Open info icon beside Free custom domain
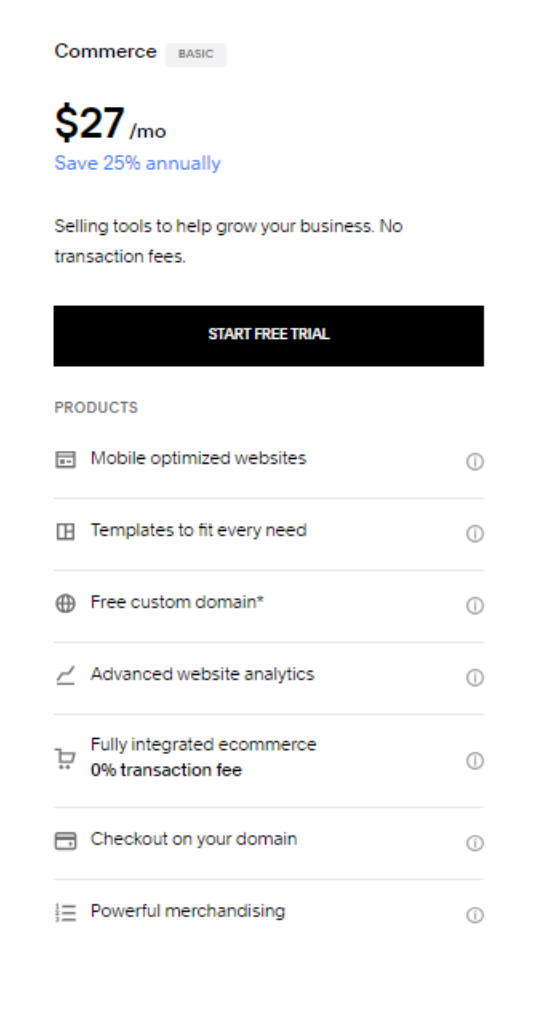 475,605
